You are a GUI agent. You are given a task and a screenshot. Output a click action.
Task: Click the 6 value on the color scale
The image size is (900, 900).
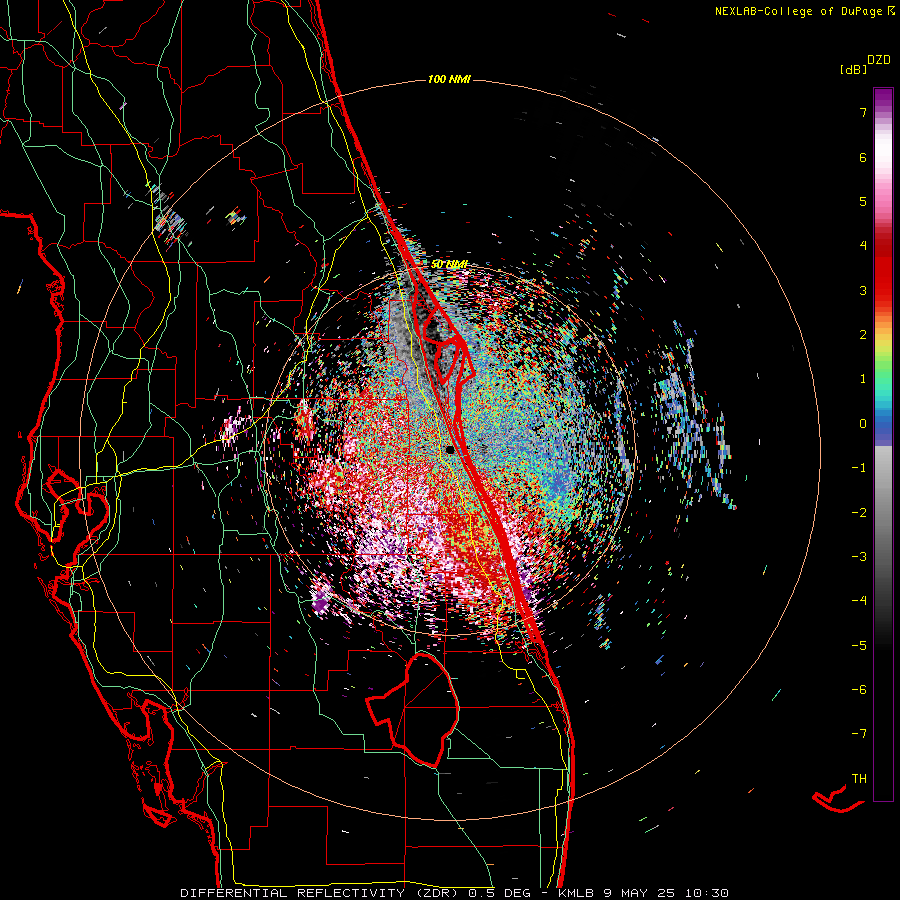863,157
